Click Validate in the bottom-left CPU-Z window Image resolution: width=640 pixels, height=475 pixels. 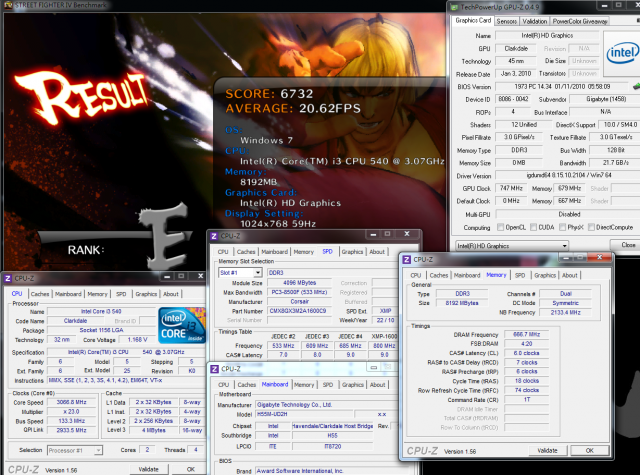point(149,469)
